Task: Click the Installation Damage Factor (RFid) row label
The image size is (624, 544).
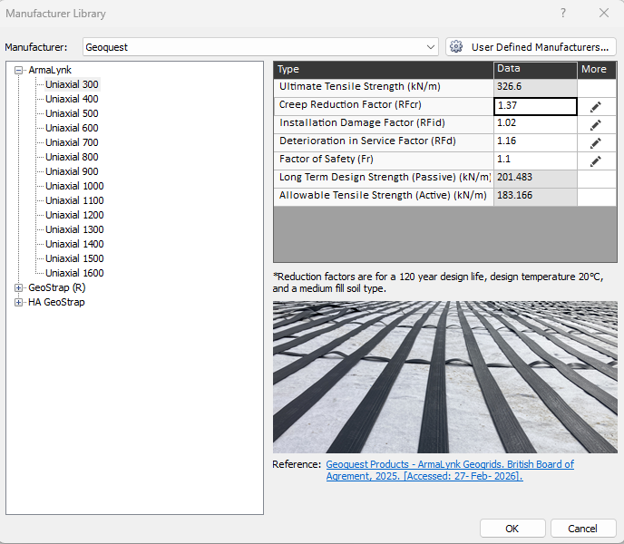Action: tap(362, 123)
